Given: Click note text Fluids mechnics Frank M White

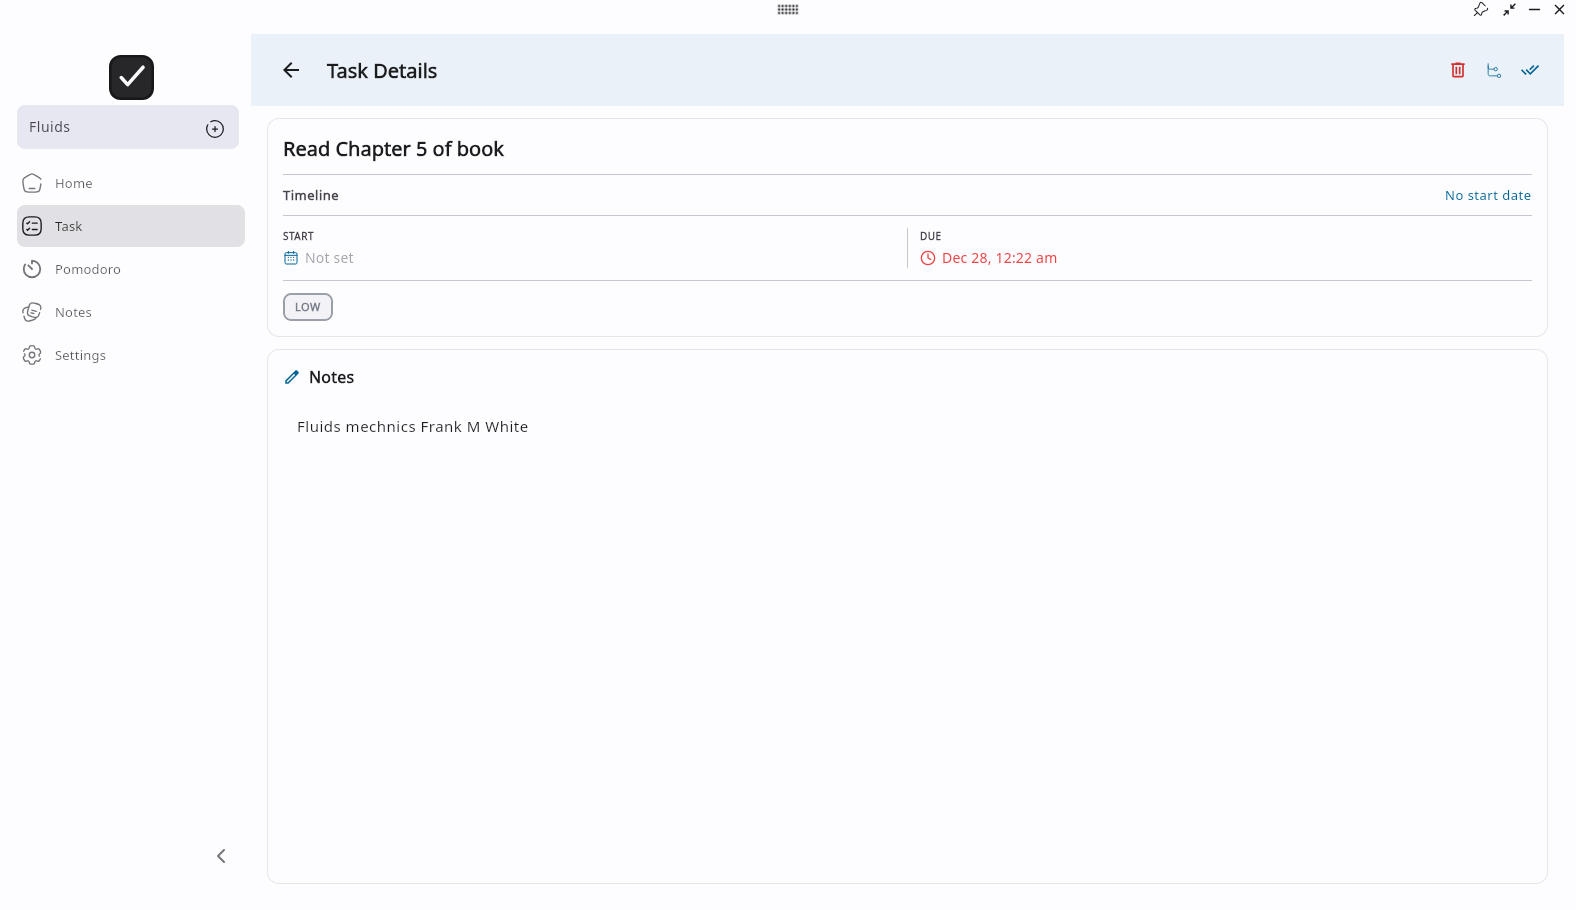Looking at the screenshot, I should click(x=412, y=427).
